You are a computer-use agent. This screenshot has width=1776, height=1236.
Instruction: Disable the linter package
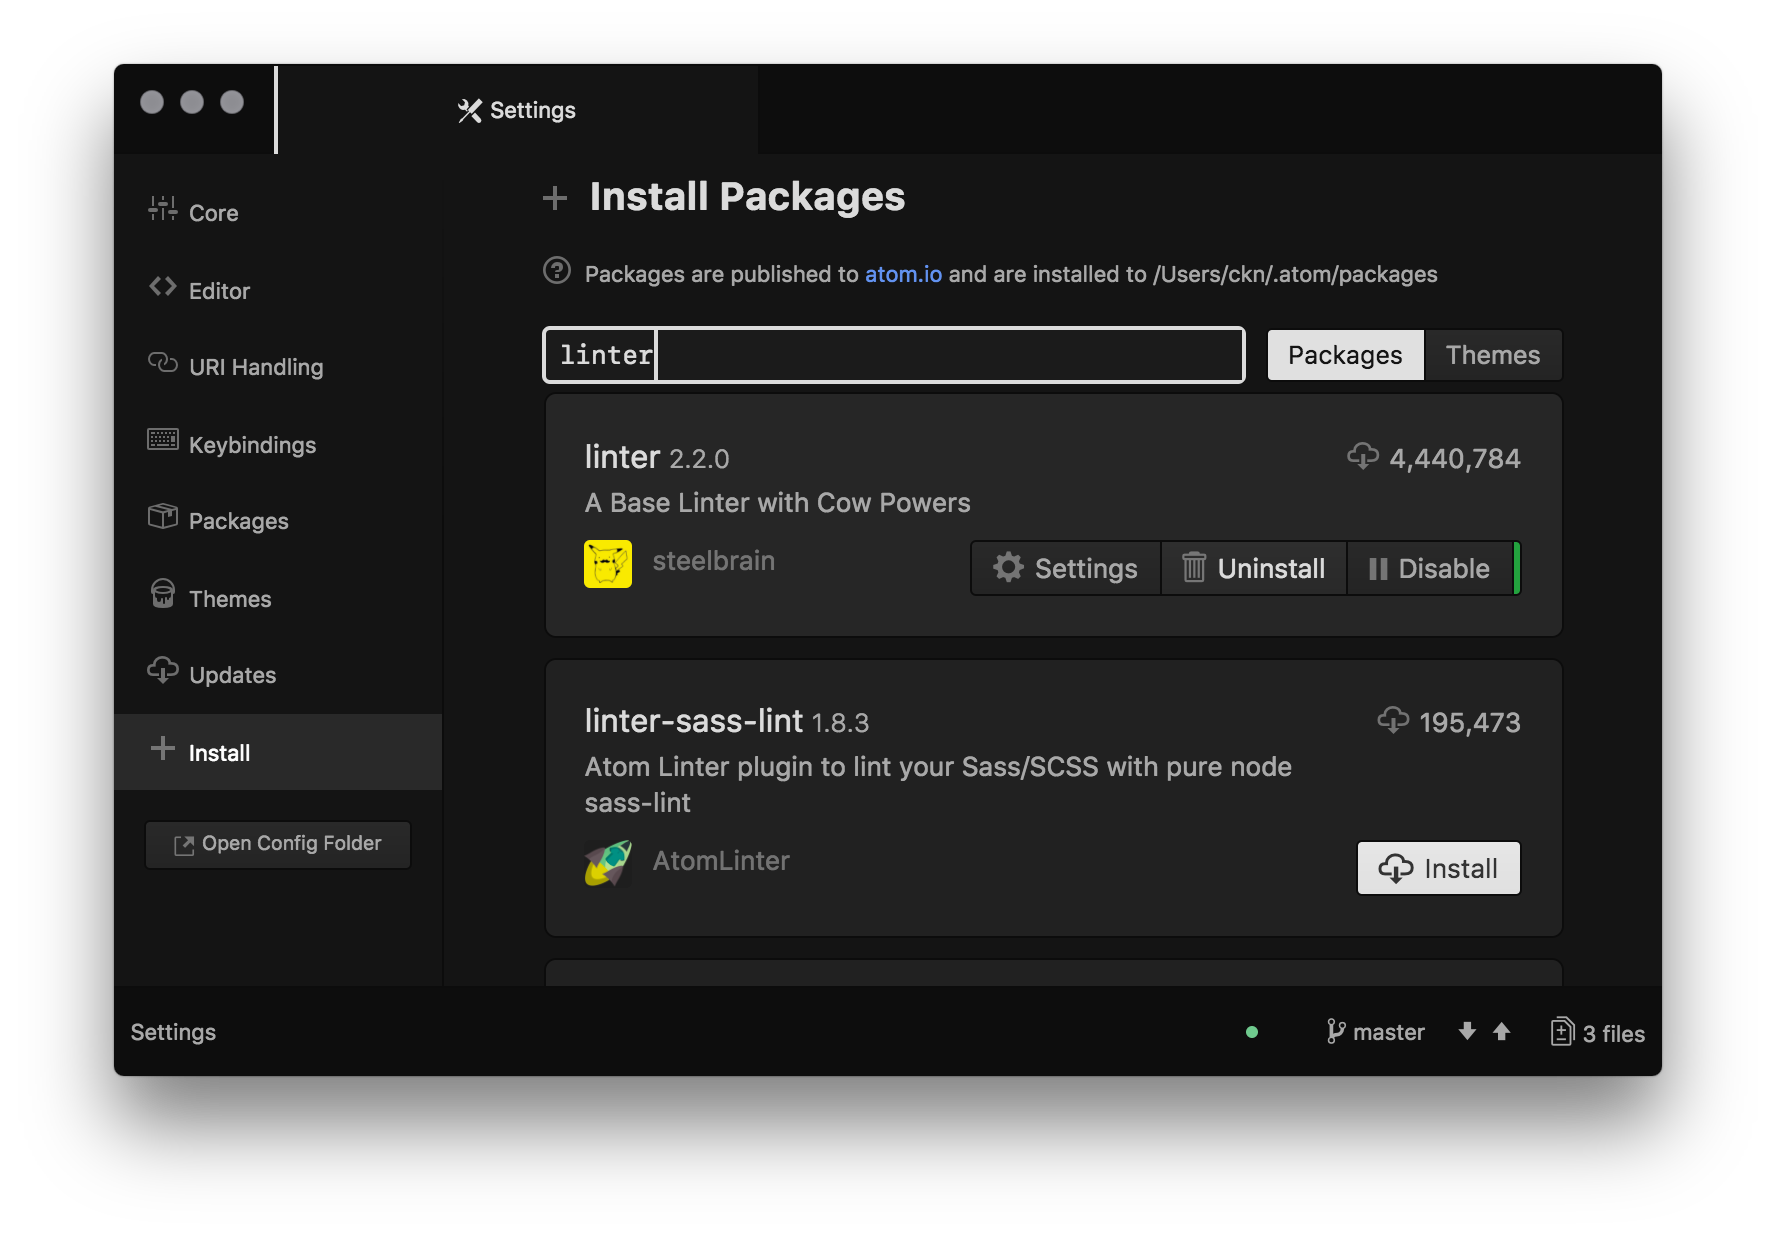(x=1430, y=568)
